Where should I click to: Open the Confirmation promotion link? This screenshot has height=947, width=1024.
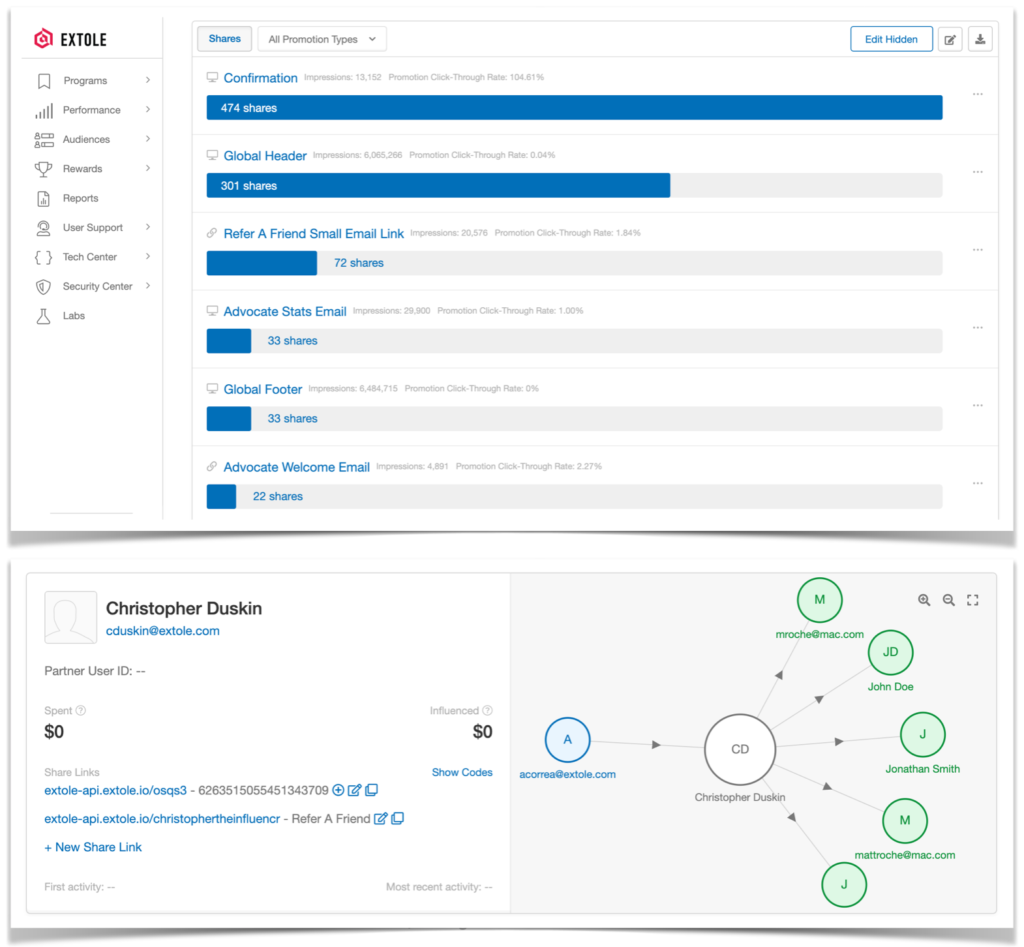(x=261, y=78)
